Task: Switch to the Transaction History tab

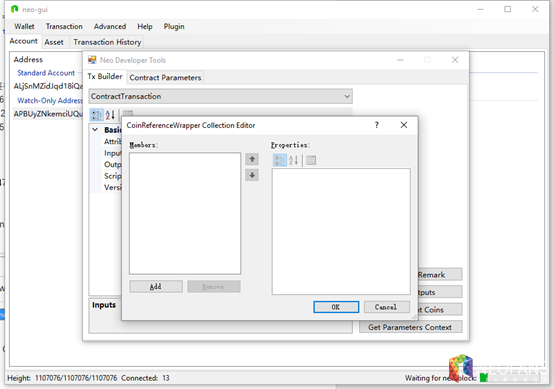Action: (x=107, y=42)
